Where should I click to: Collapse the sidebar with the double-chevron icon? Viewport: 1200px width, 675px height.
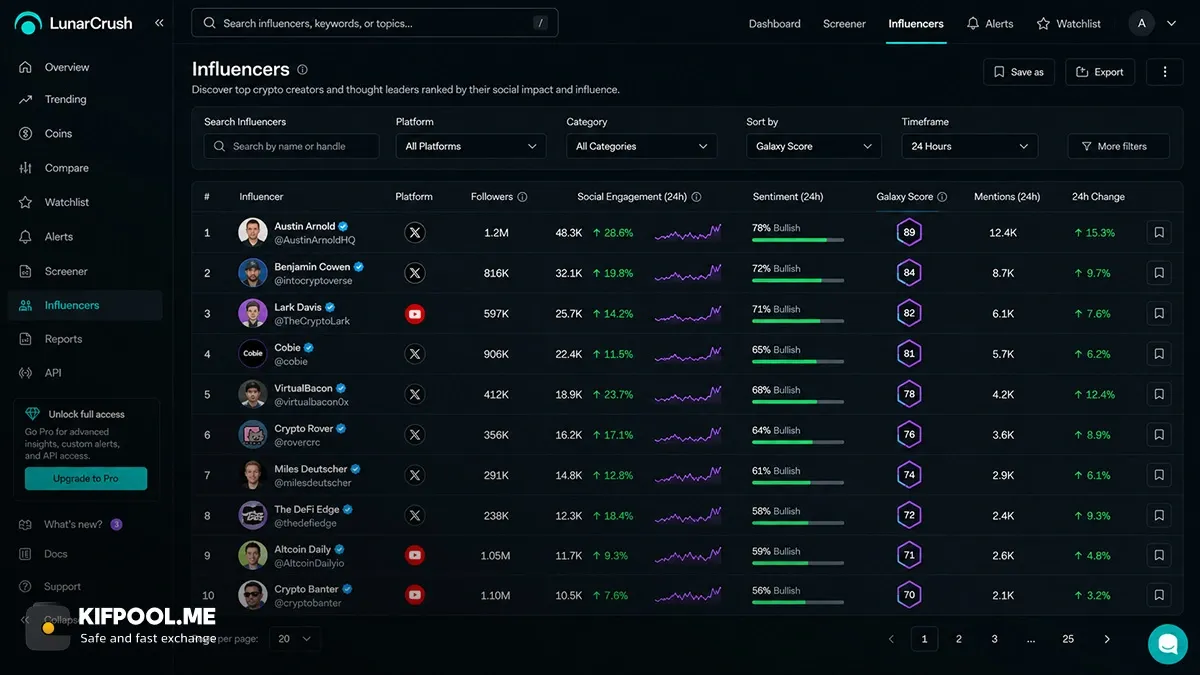pyautogui.click(x=159, y=23)
